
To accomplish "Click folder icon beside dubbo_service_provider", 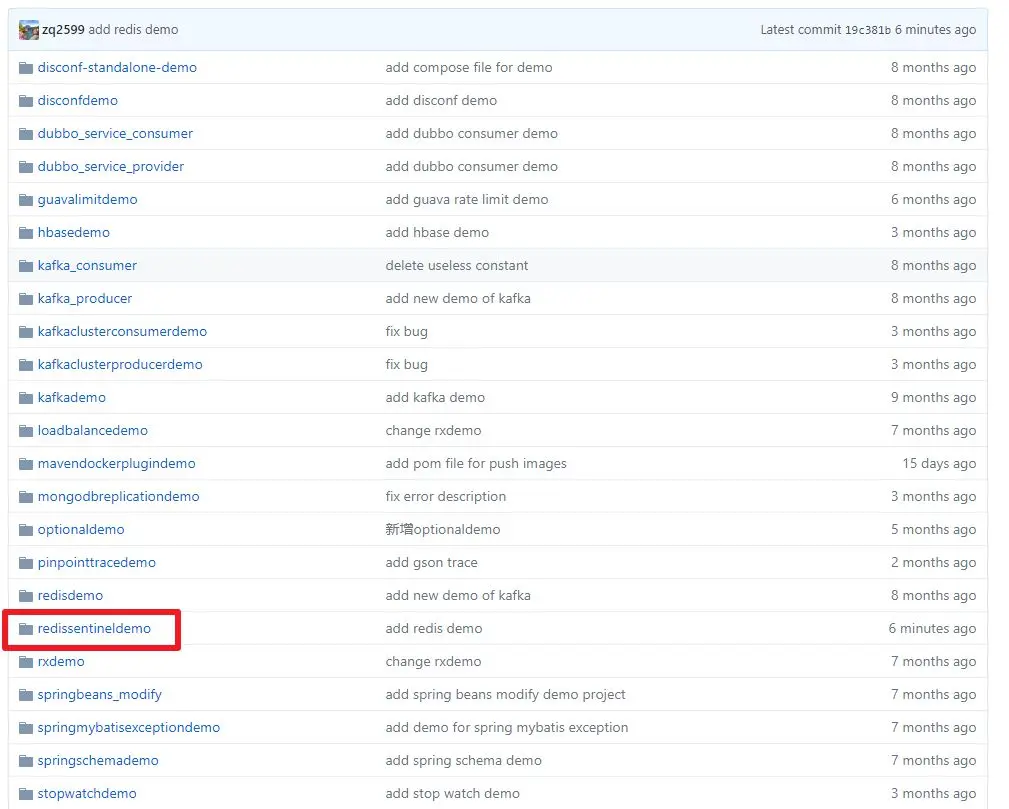I will 26,167.
